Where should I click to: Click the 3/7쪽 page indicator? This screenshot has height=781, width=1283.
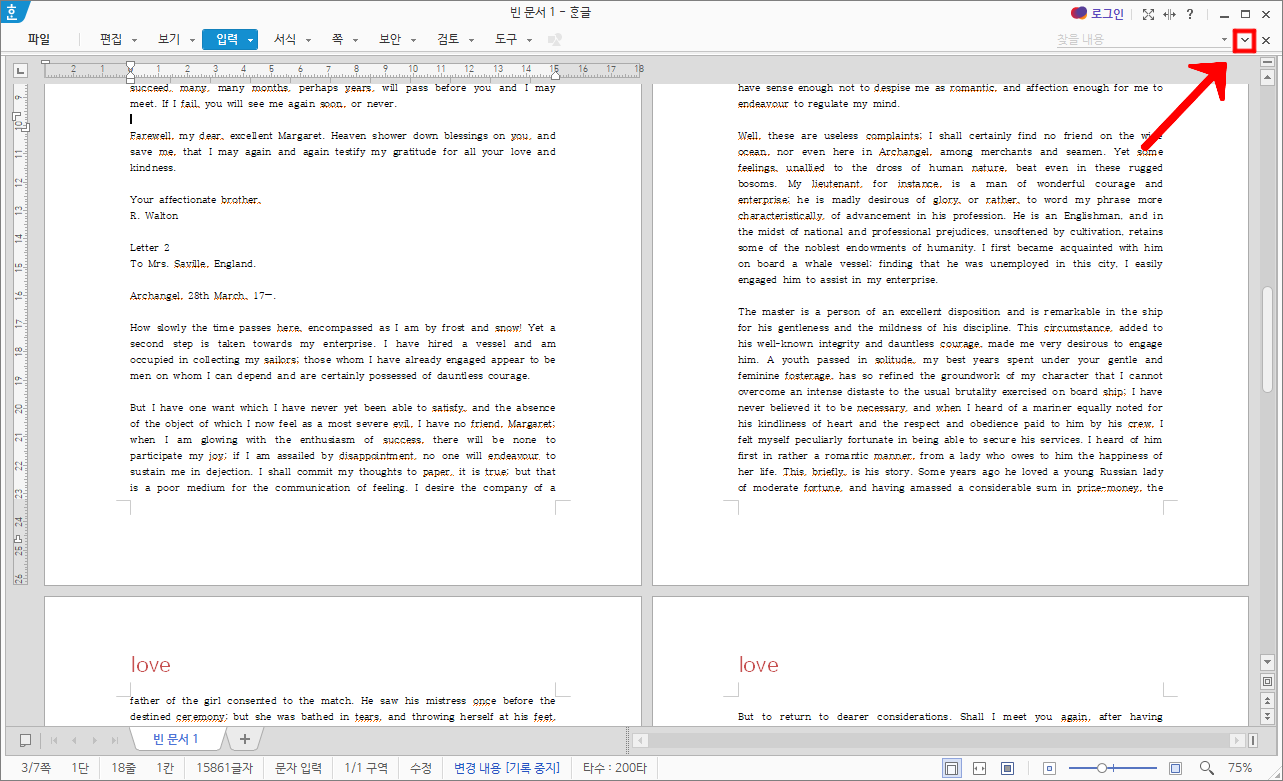[37, 768]
